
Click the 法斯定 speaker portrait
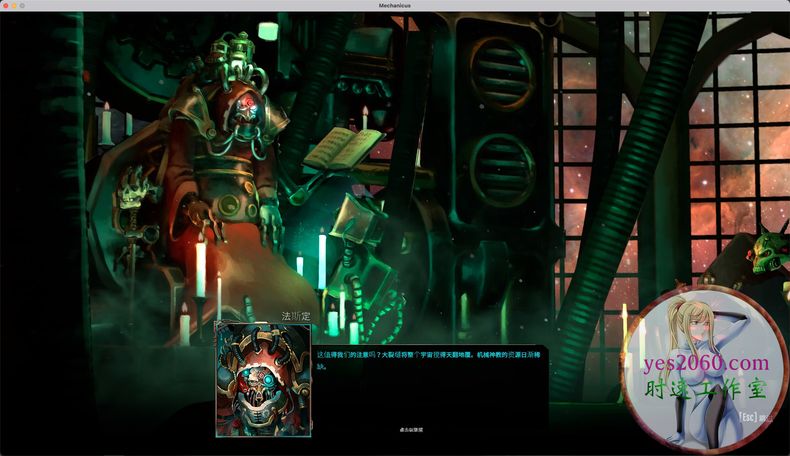point(263,380)
